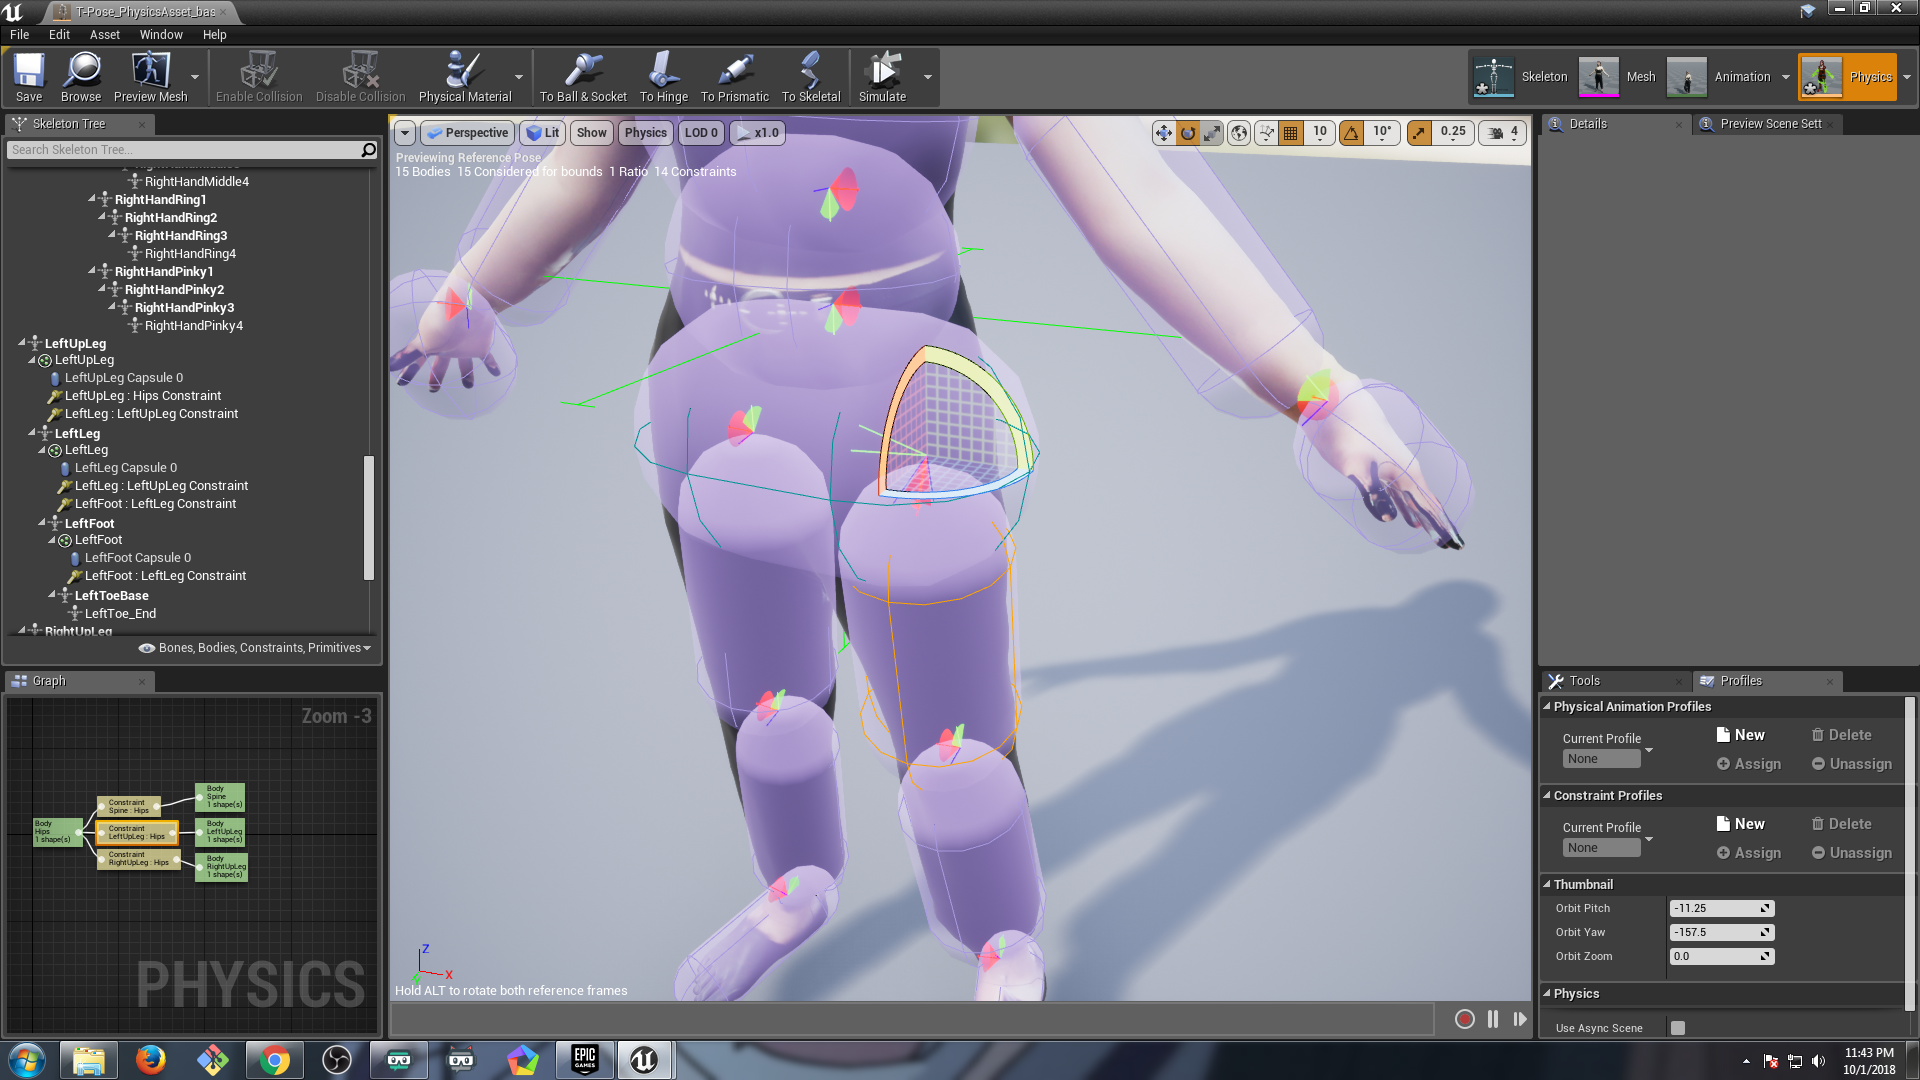
Task: Toggle world coordinate system globe
Action: [1239, 132]
